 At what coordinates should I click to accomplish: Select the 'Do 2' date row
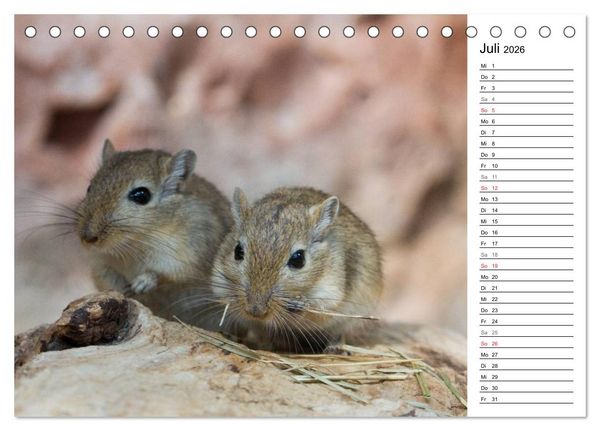527,77
